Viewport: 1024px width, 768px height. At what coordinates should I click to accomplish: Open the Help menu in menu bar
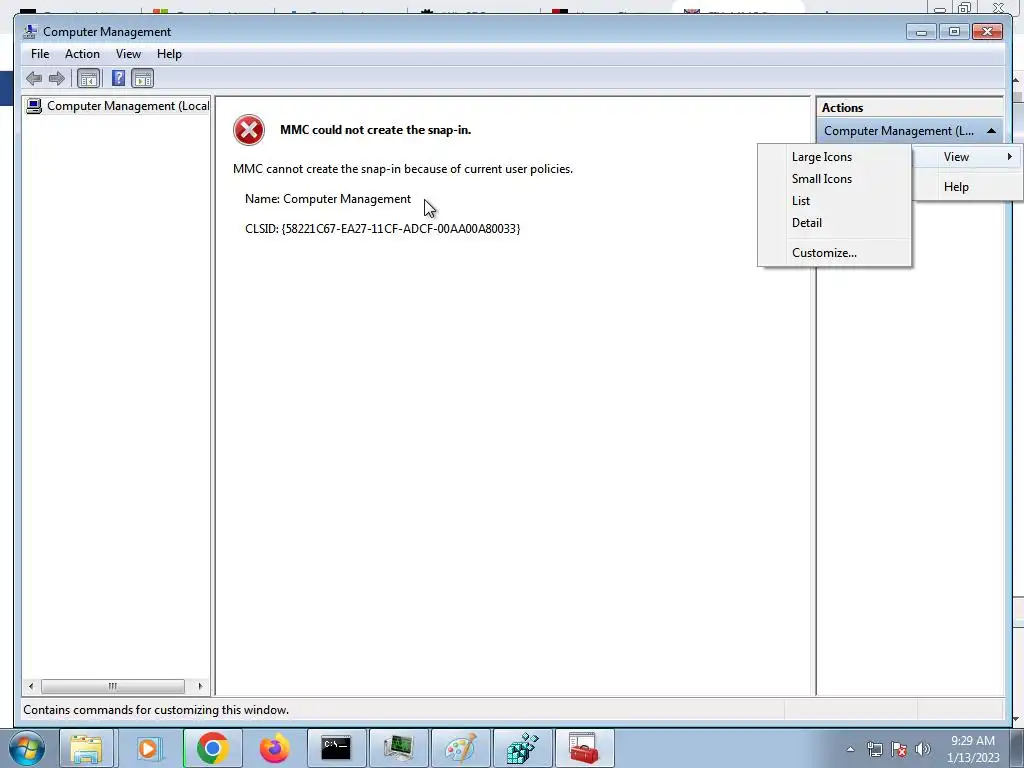pyautogui.click(x=169, y=54)
